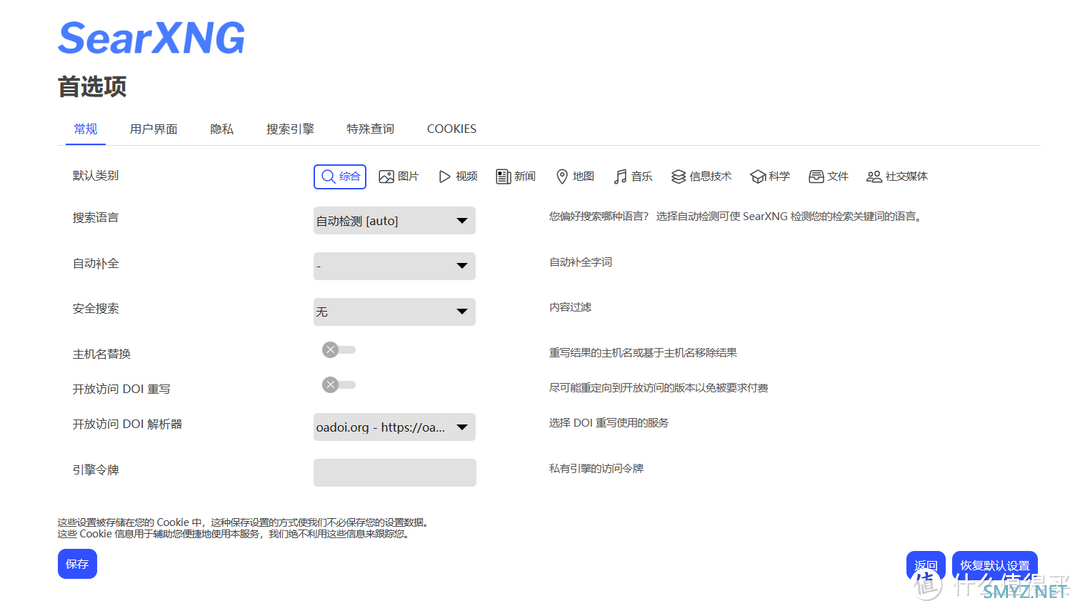Toggle the 主机名替换 hostname replace switch
Image resolution: width=1080 pixels, height=611 pixels.
point(338,350)
